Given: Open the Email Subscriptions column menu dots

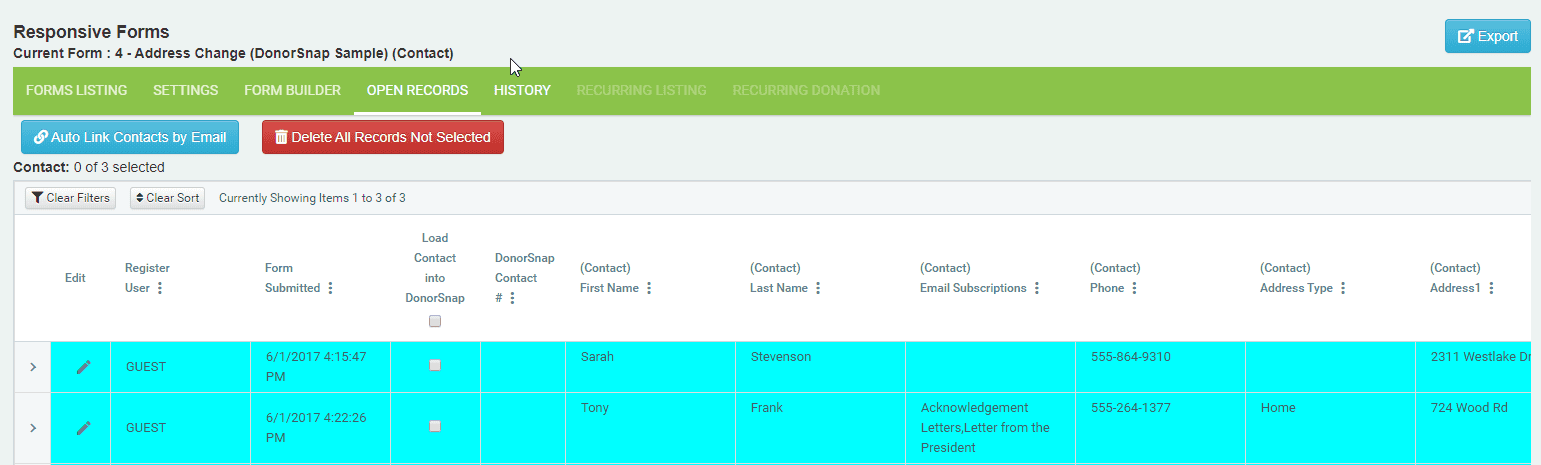Looking at the screenshot, I should 1037,288.
